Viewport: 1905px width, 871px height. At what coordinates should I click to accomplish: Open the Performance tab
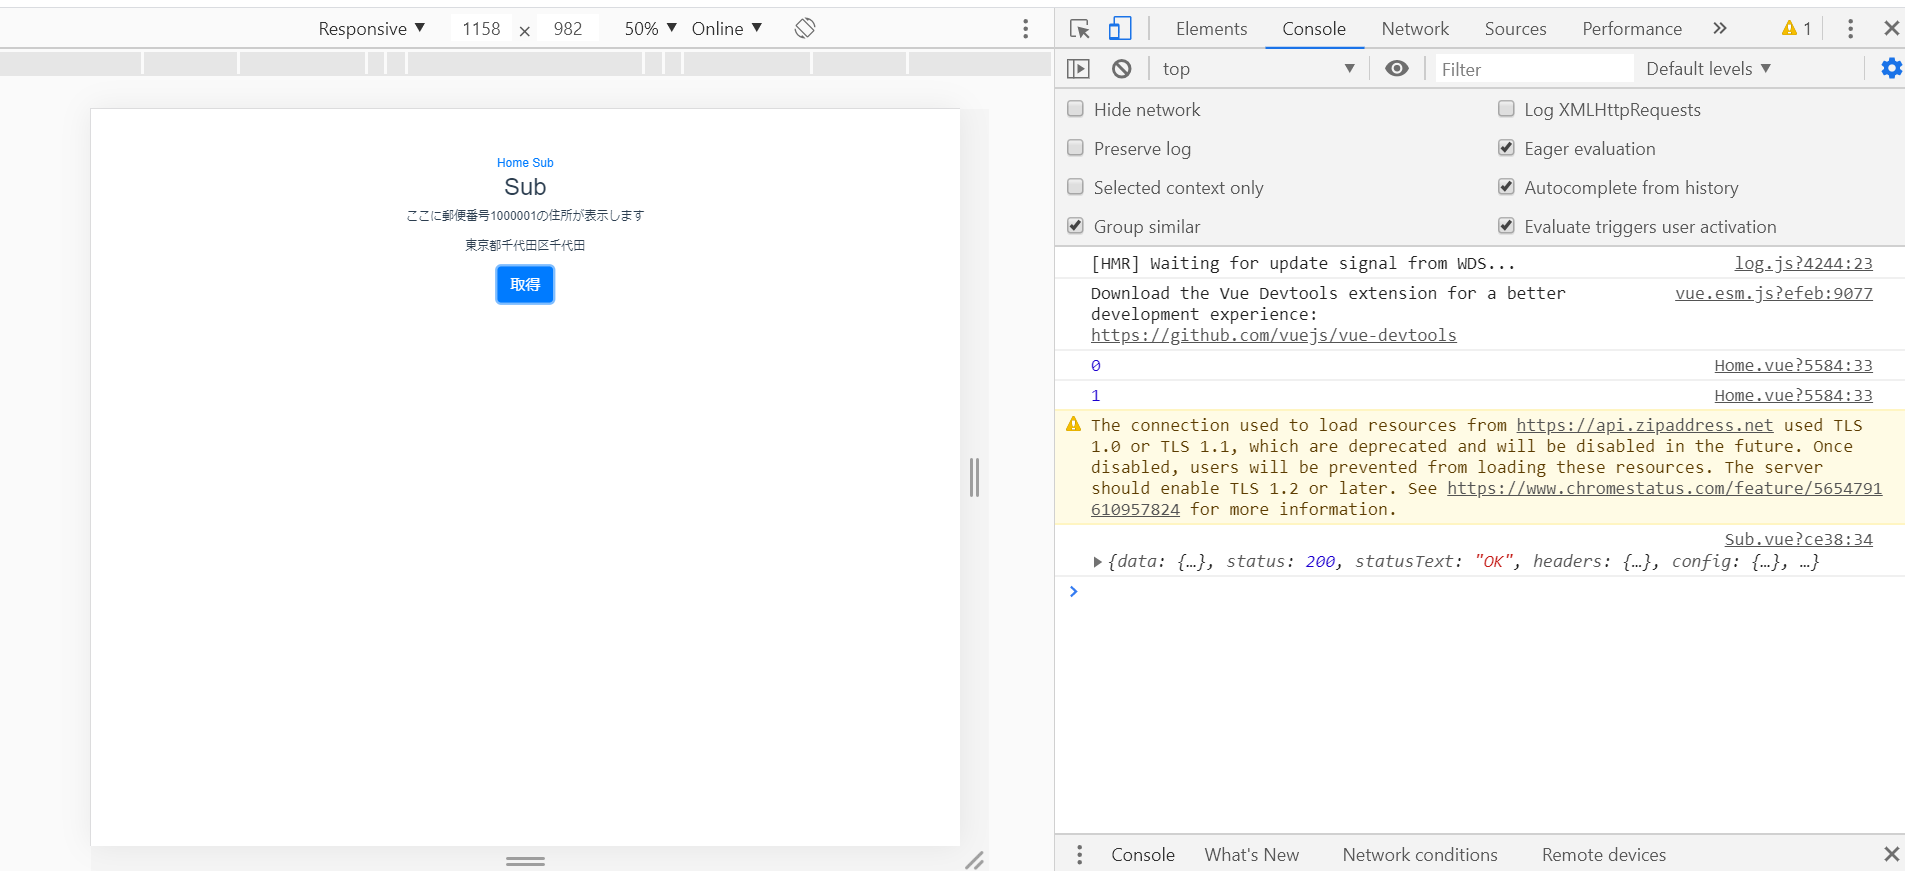pos(1632,29)
